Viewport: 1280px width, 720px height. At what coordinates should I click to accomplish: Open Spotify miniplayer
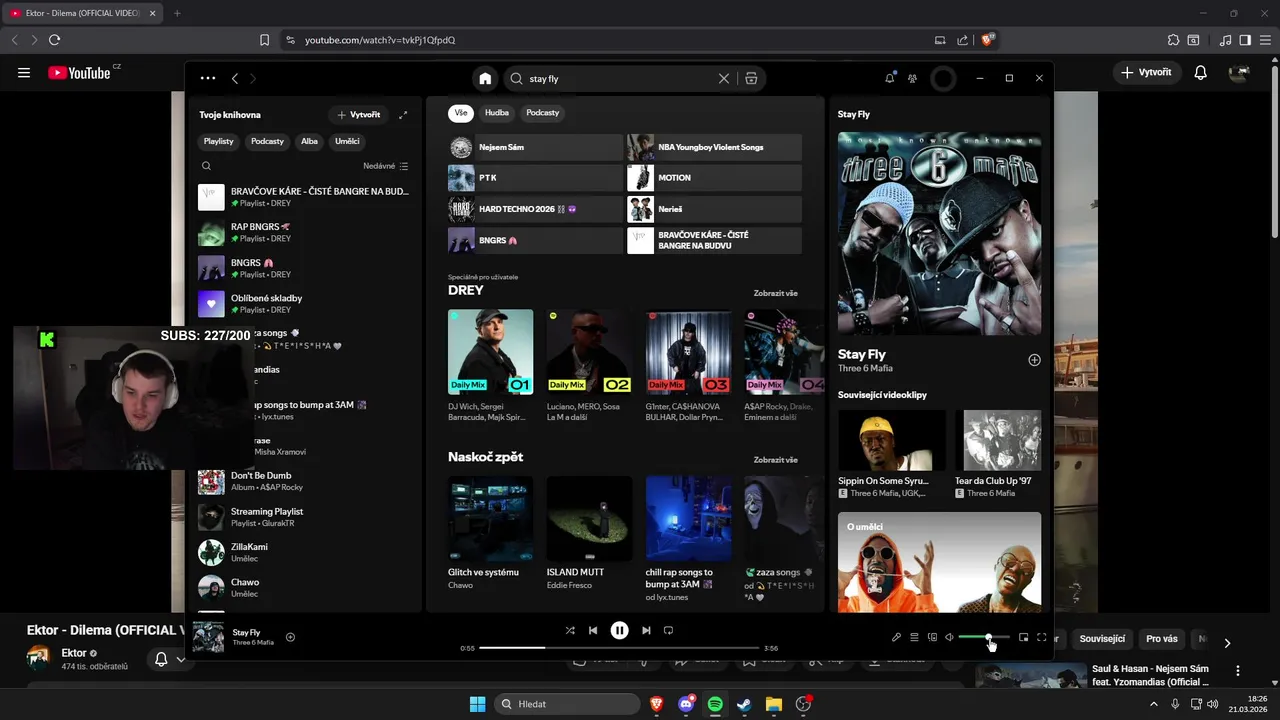[1023, 637]
